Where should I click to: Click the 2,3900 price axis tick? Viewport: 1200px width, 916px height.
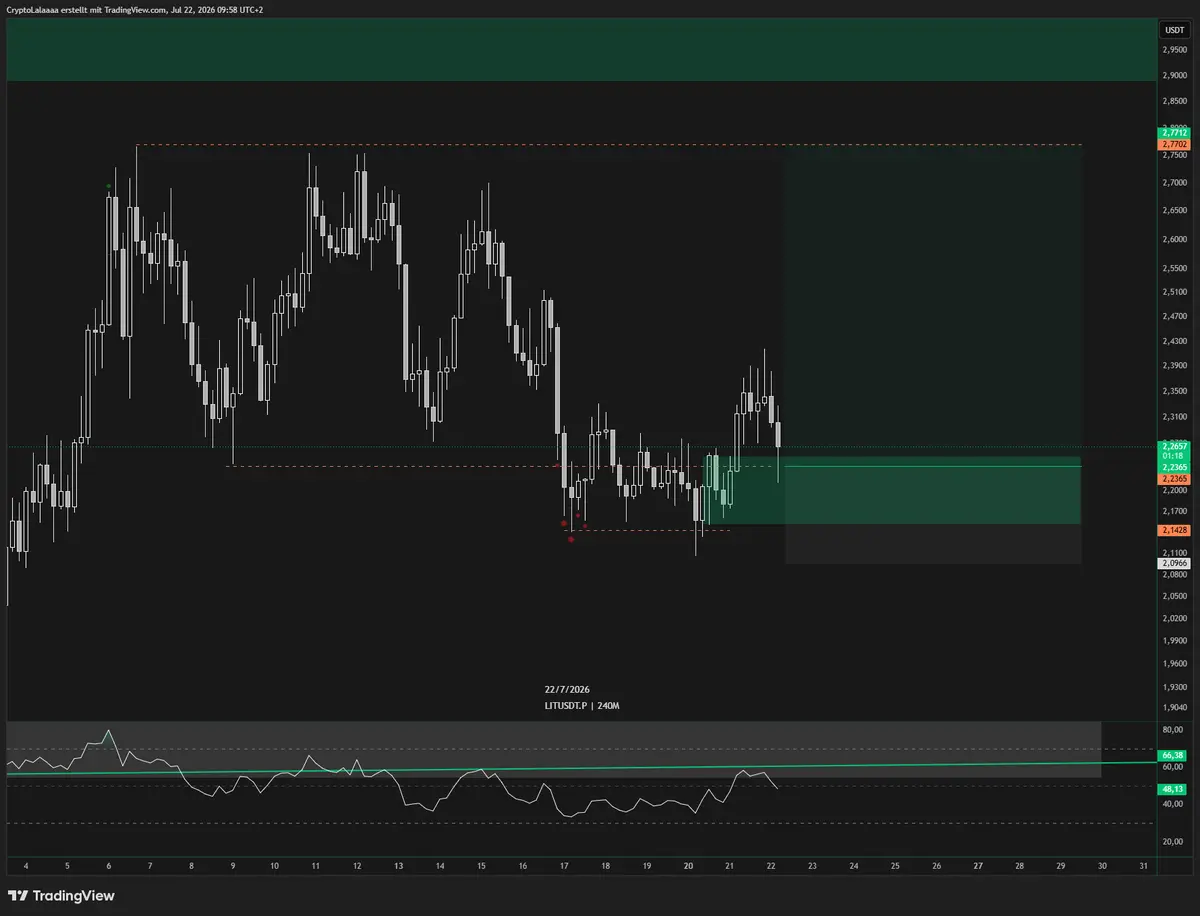click(1174, 366)
